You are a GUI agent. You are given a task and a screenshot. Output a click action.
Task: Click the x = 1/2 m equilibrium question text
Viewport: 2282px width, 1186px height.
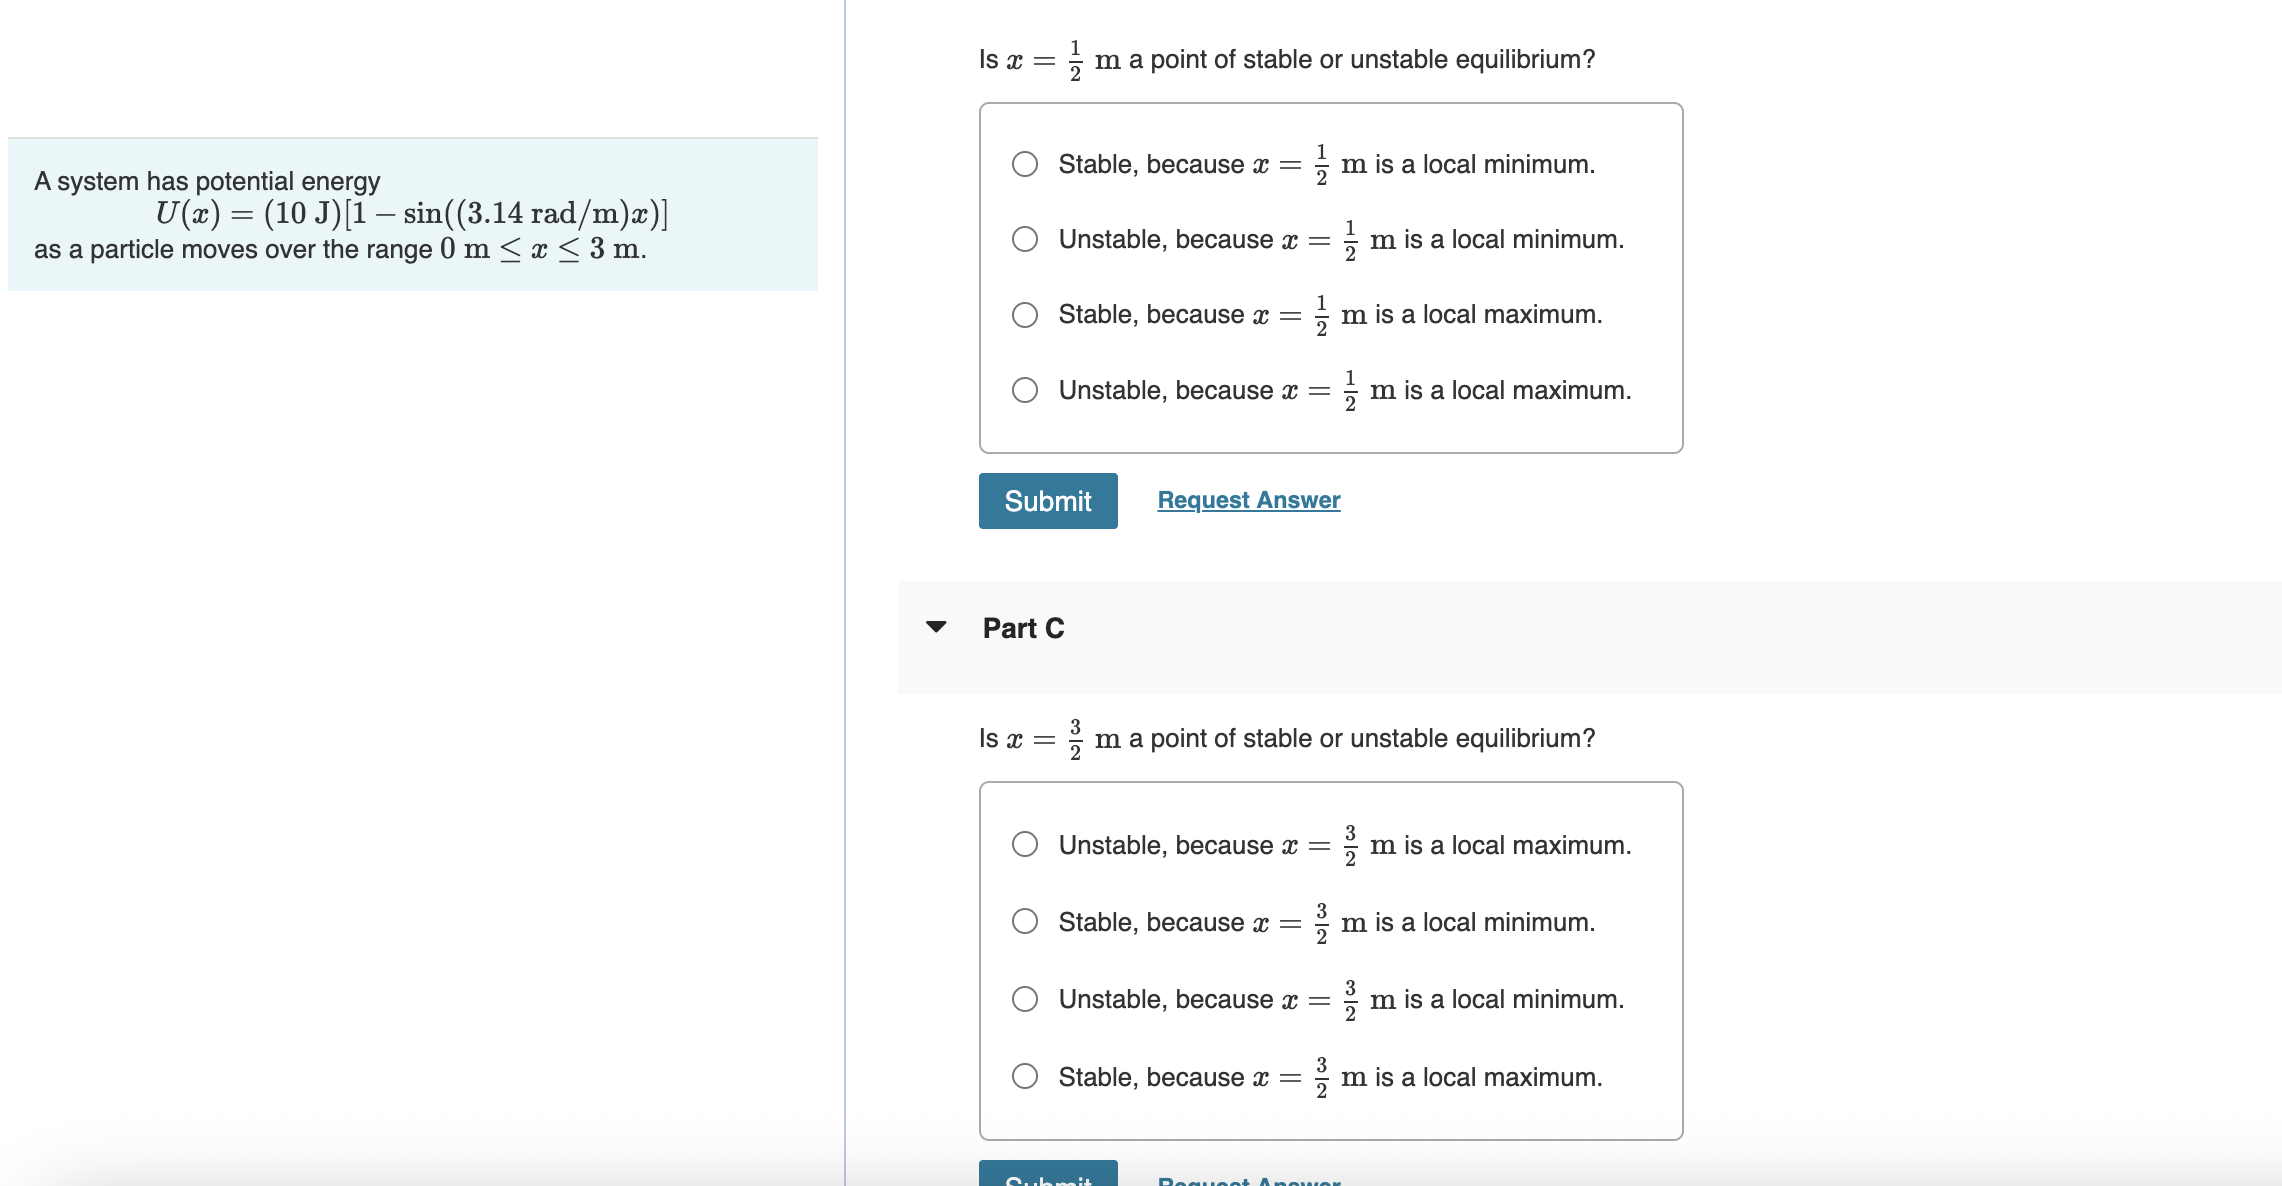1286,60
